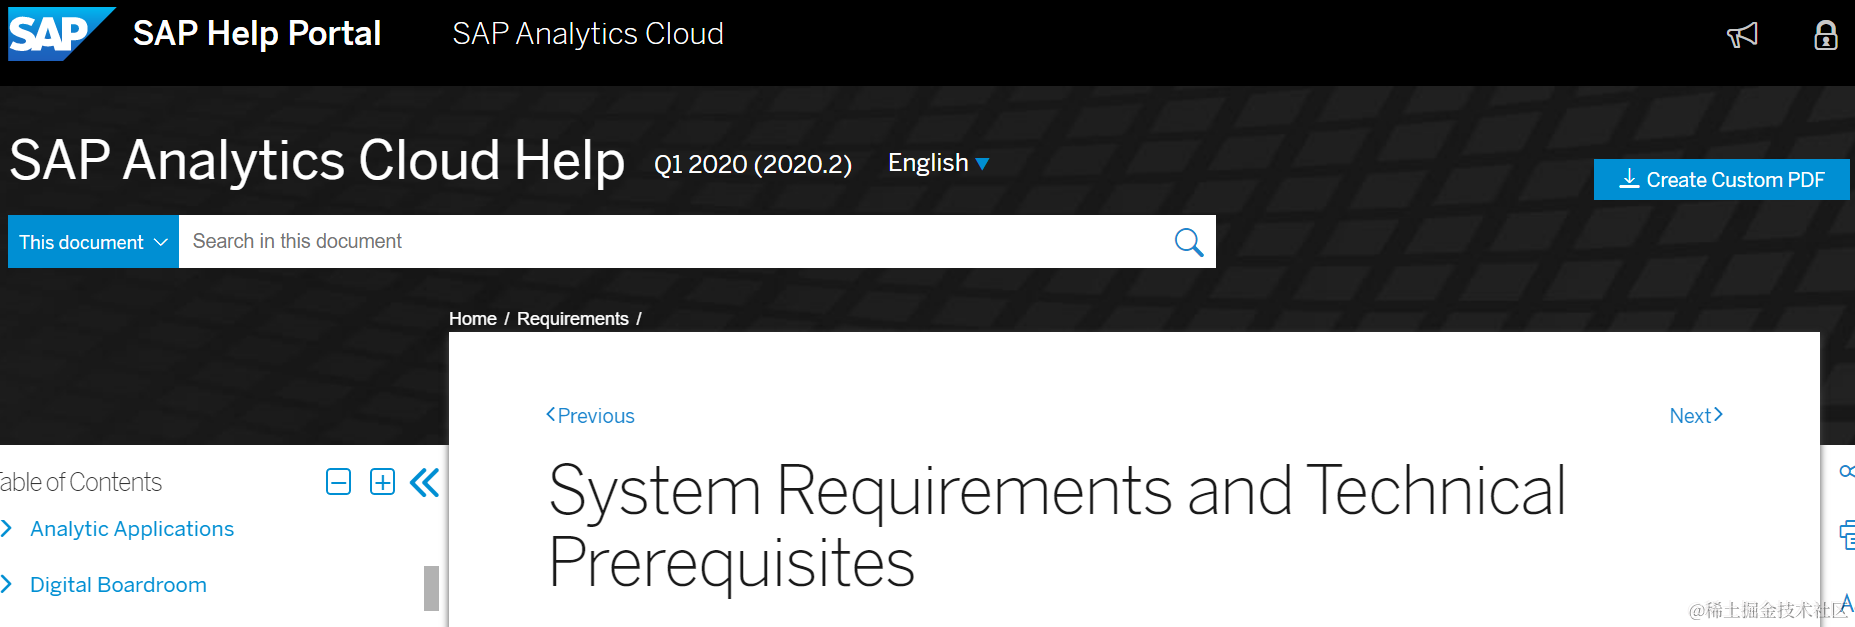Click the SAP logo
The width and height of the screenshot is (1855, 627).
coord(62,33)
